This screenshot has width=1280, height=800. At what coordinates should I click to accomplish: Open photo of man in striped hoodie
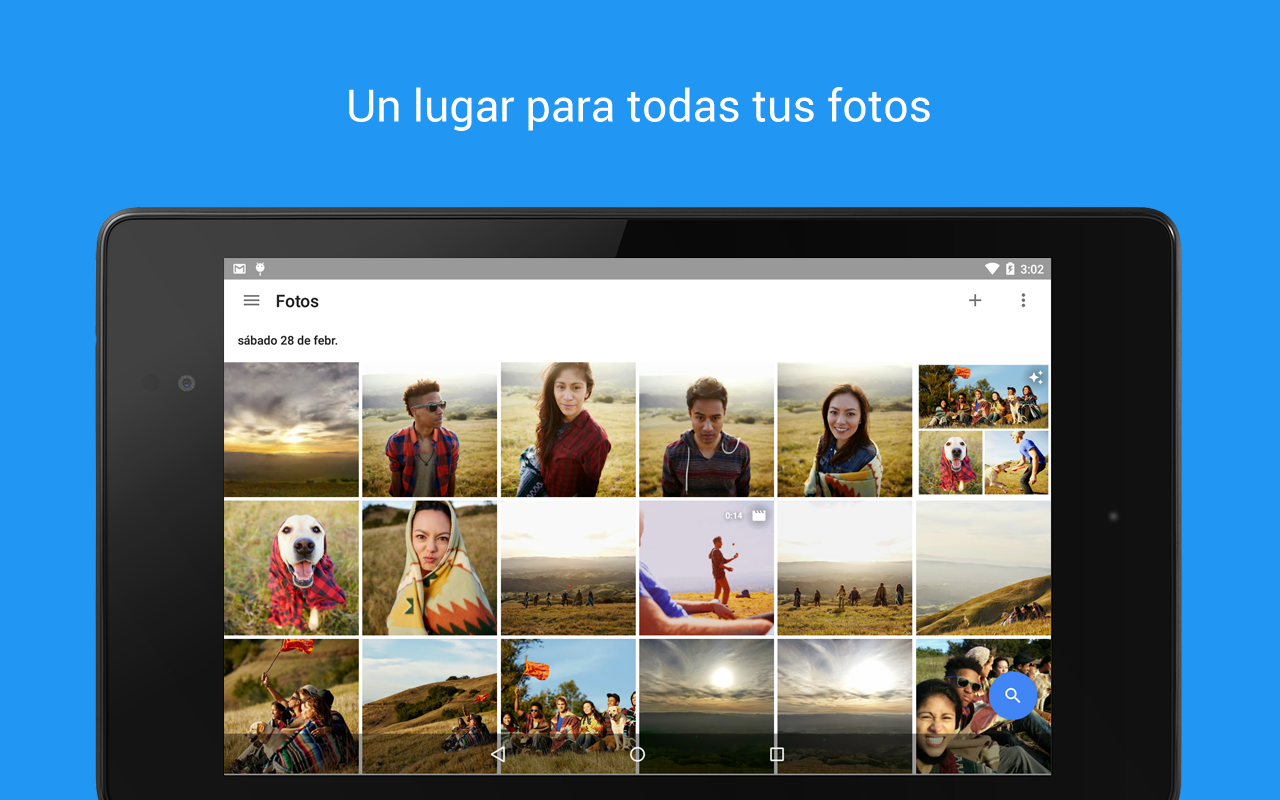pos(707,429)
